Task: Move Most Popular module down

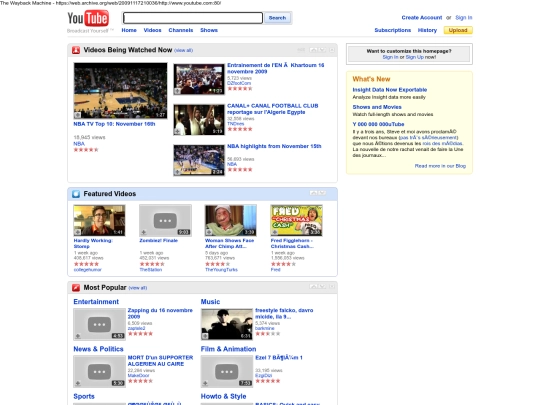Action: pyautogui.click(x=322, y=287)
